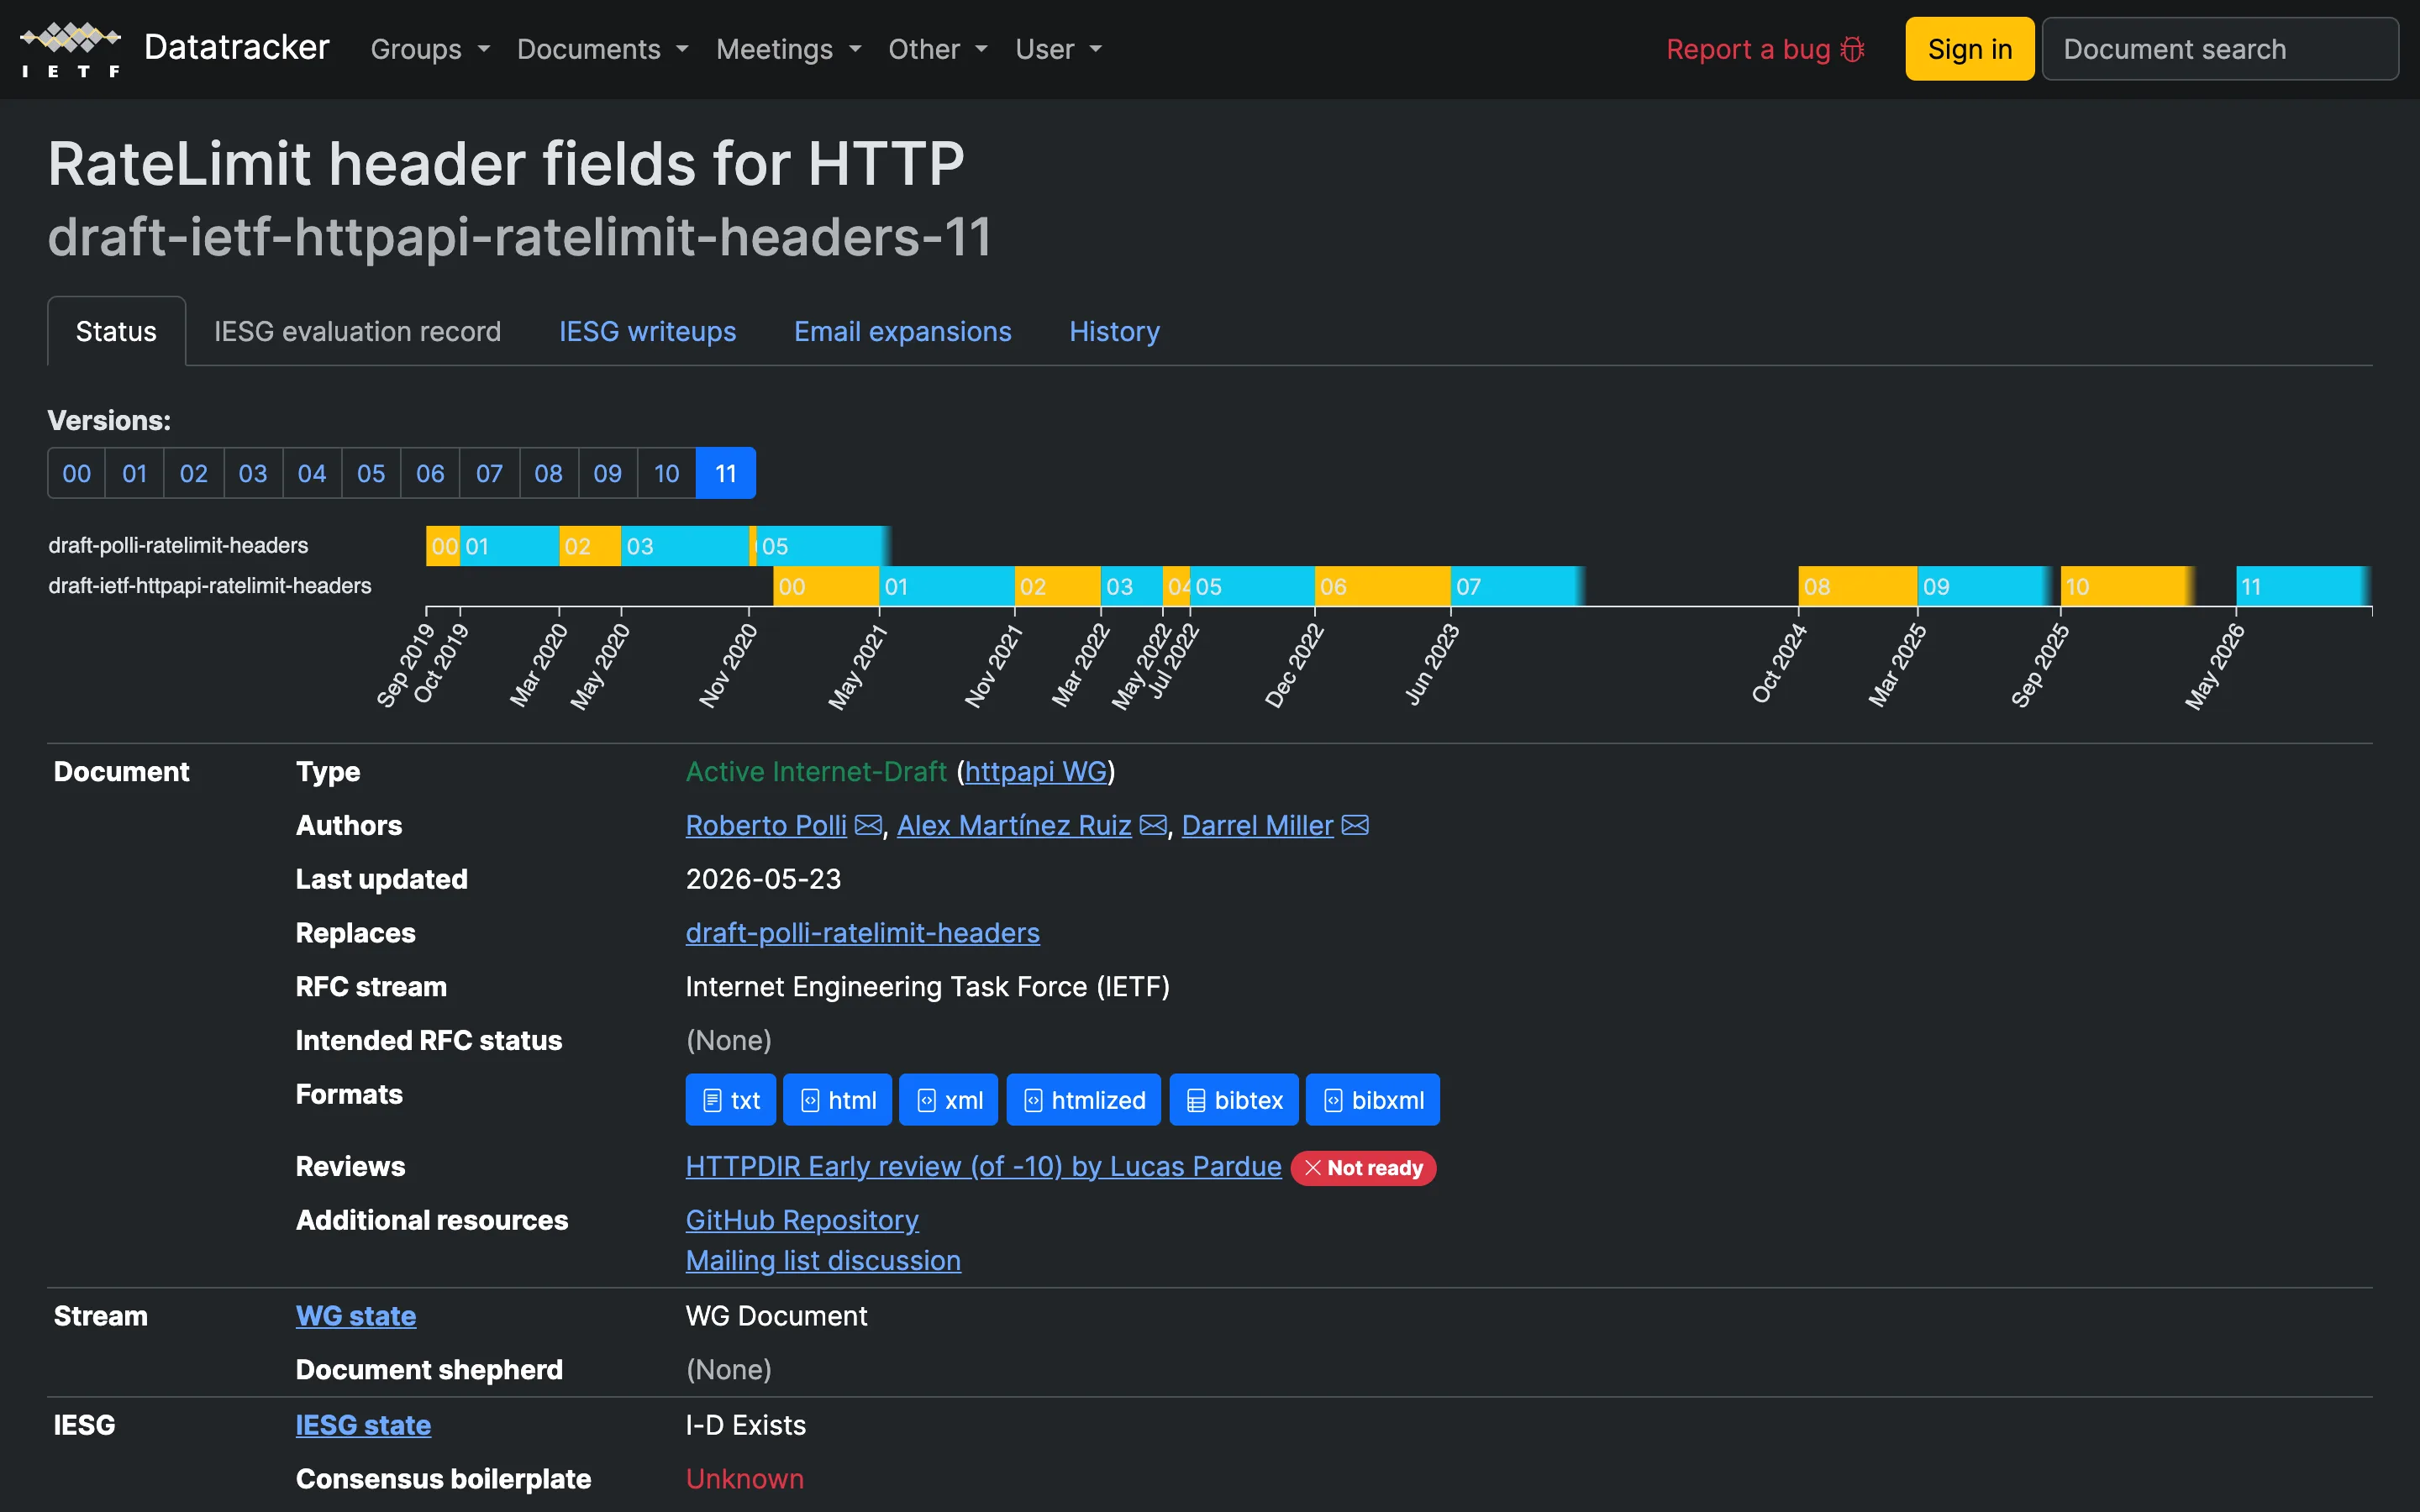Image resolution: width=2420 pixels, height=1512 pixels.
Task: Open the xml format
Action: (x=949, y=1100)
